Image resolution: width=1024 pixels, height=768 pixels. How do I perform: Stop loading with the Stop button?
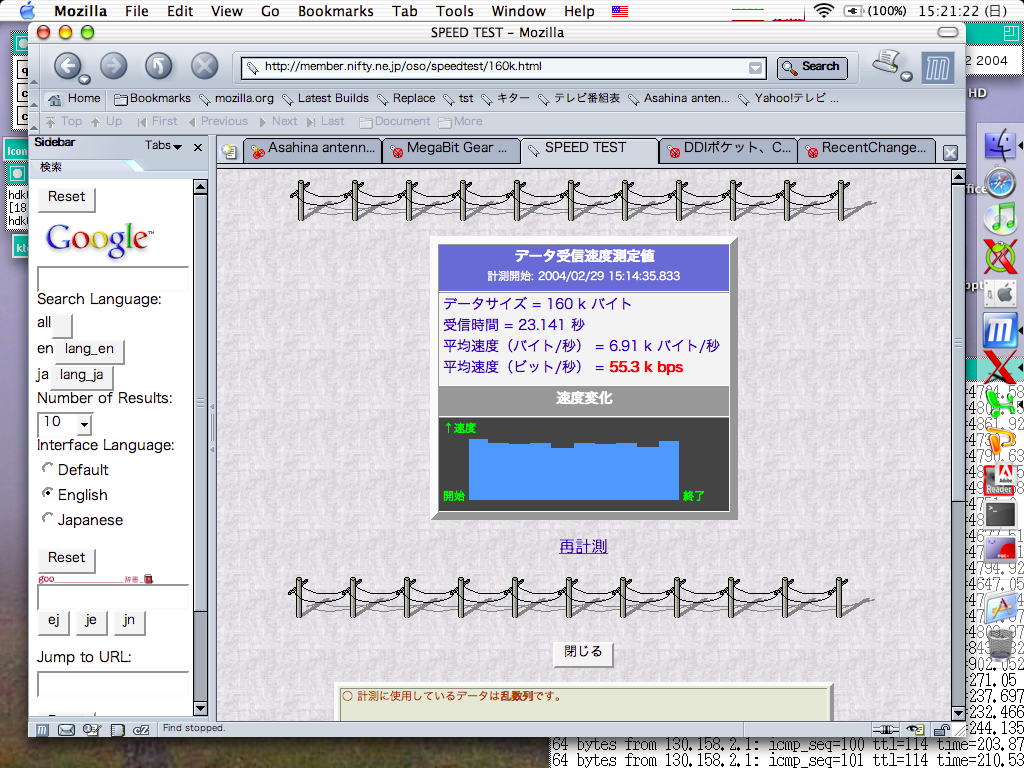click(204, 65)
